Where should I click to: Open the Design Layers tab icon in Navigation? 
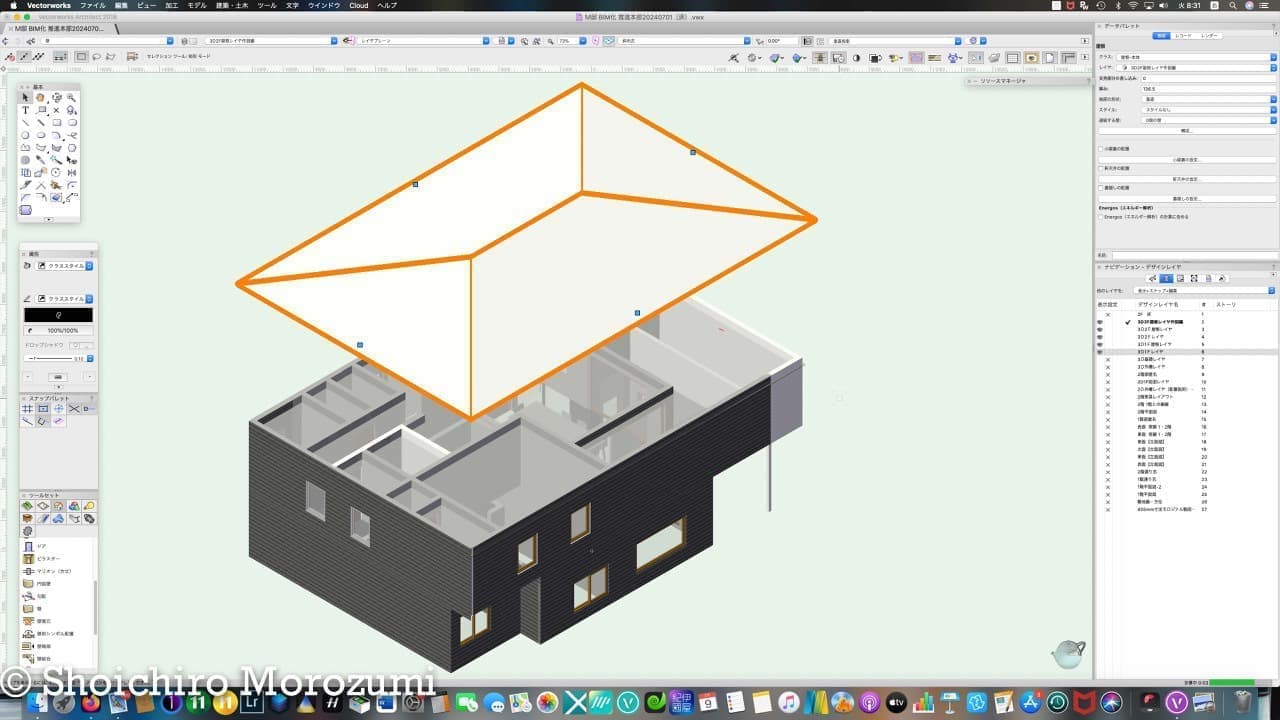(1165, 278)
